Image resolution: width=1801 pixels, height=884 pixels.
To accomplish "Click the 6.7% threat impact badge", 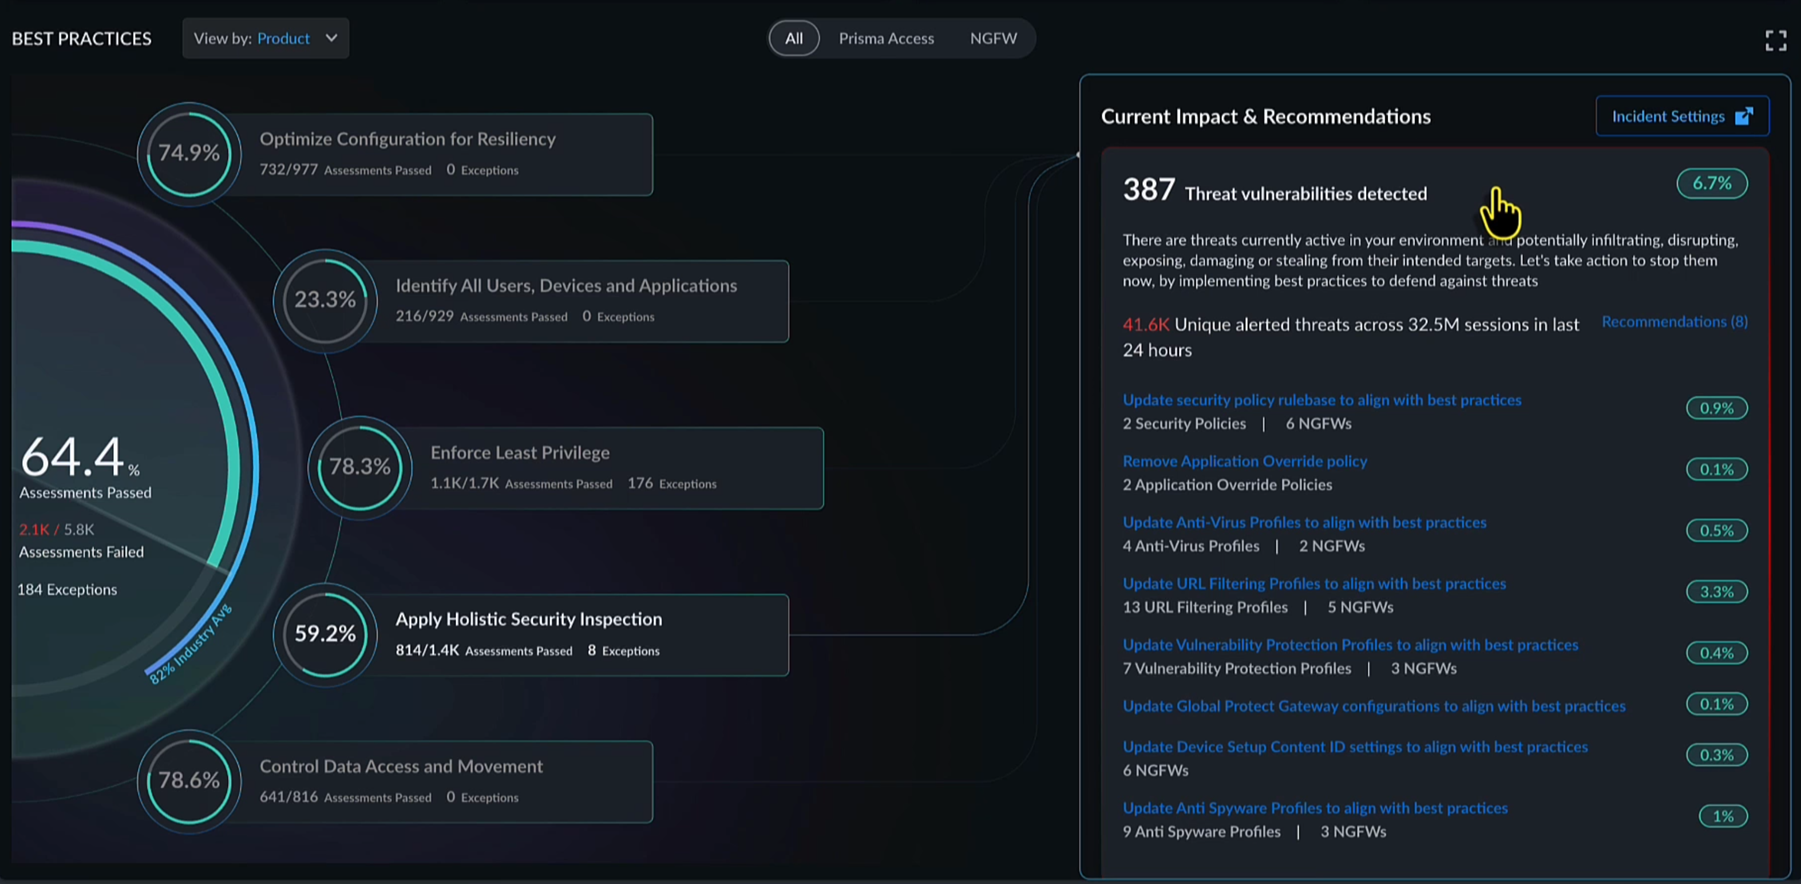I will pos(1711,183).
